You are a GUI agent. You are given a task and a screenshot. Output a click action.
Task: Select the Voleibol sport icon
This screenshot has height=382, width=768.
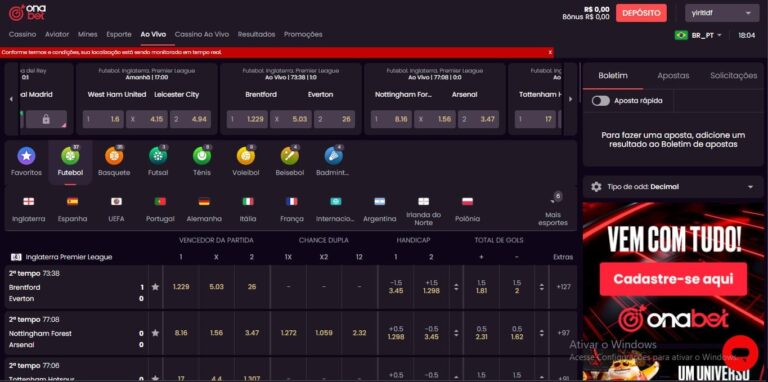[245, 156]
